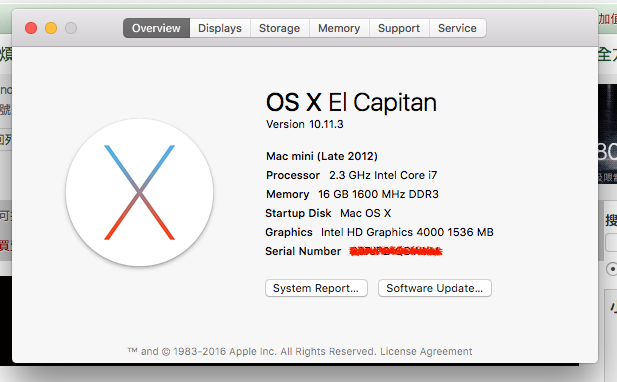Click the '16 GB 1600 MHz DDR3' value
The width and height of the screenshot is (617, 382).
[x=378, y=194]
